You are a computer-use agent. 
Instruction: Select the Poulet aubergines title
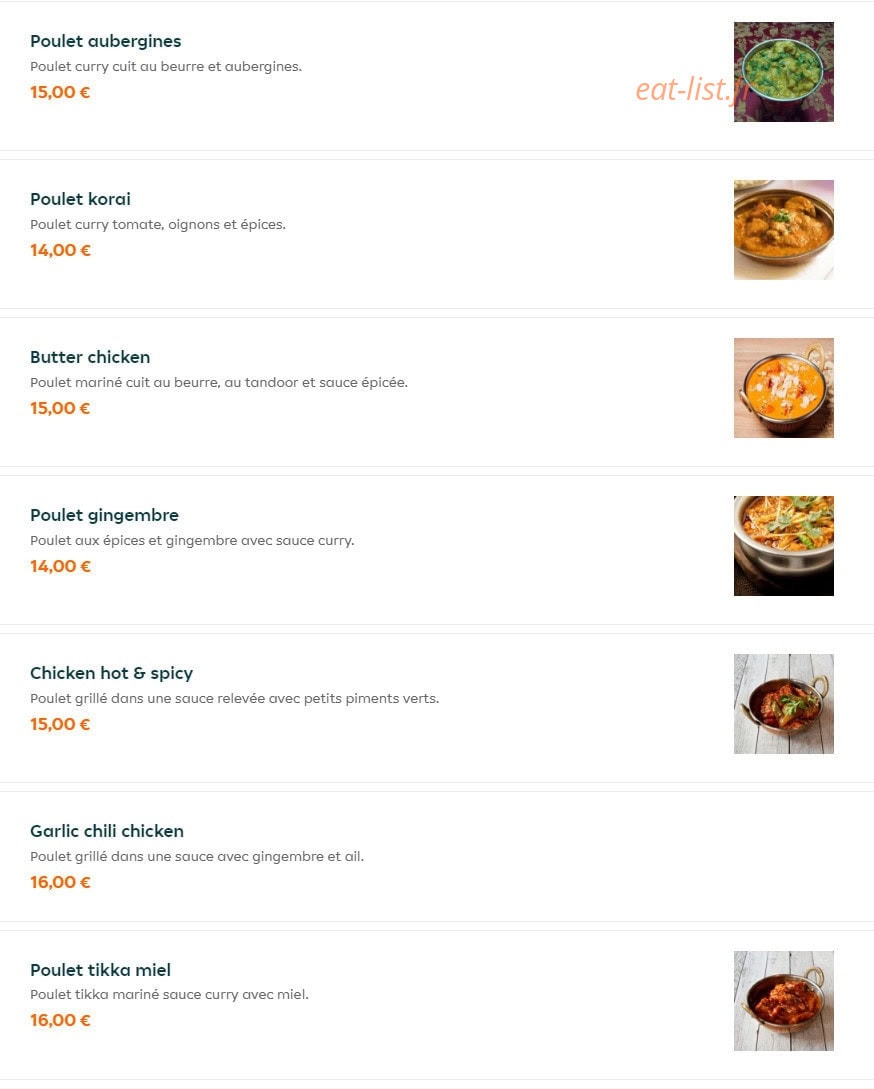click(106, 41)
